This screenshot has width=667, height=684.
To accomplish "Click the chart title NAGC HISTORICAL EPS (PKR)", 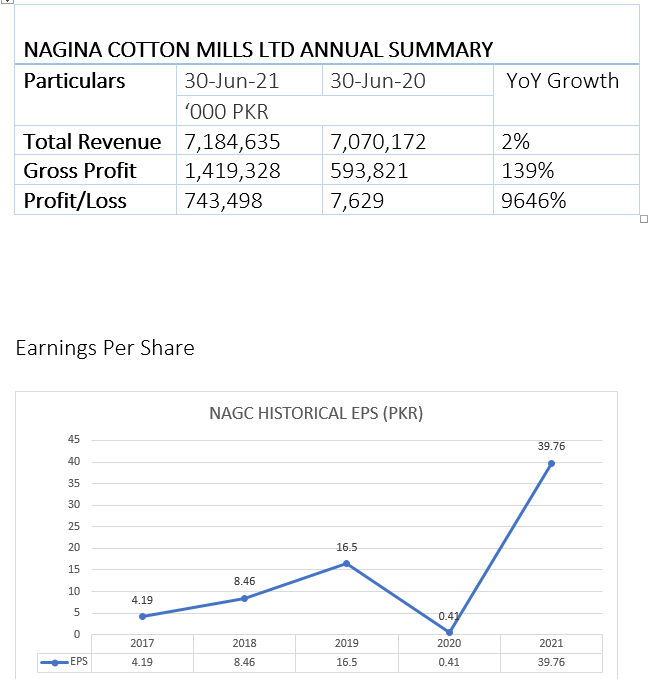I will 316,413.
